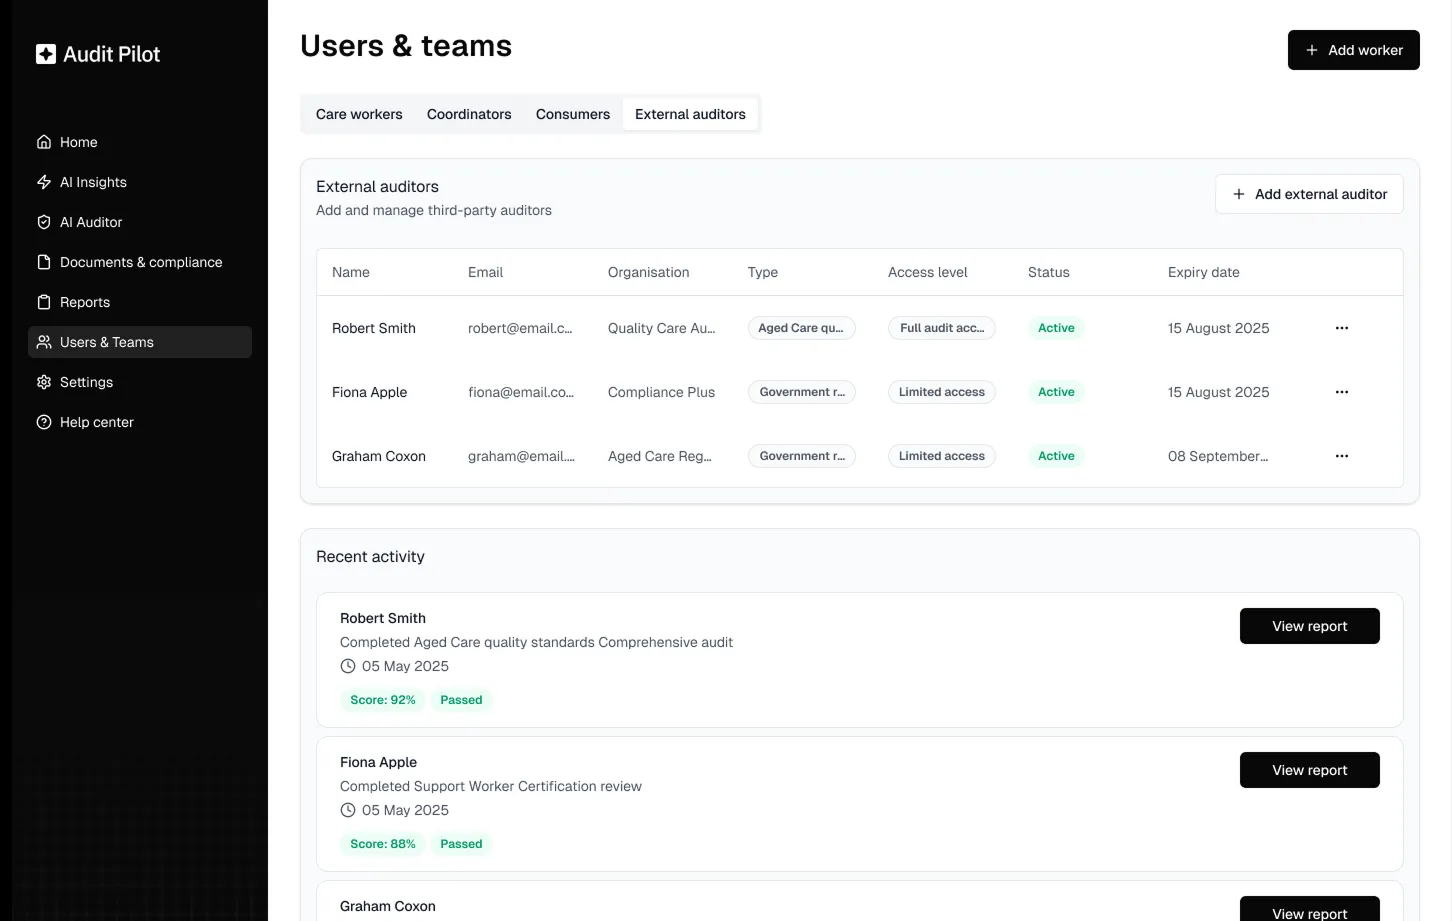Select Graham Coxon in the auditors table
This screenshot has width=1452, height=921.
pos(379,456)
